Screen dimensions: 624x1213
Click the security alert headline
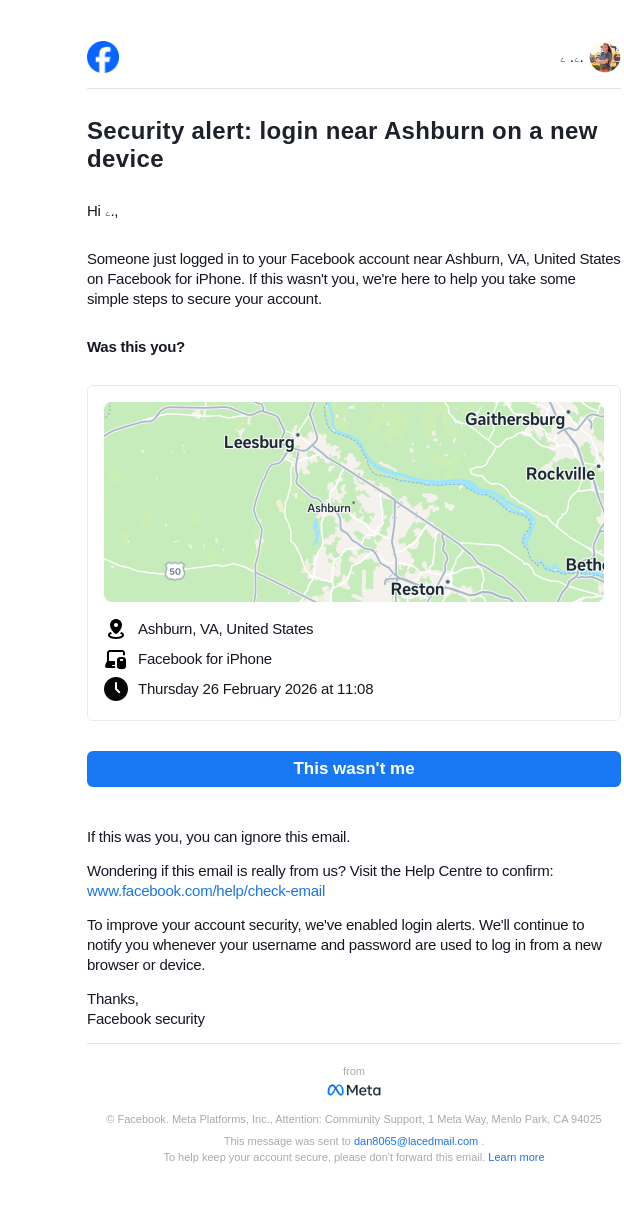click(x=342, y=145)
